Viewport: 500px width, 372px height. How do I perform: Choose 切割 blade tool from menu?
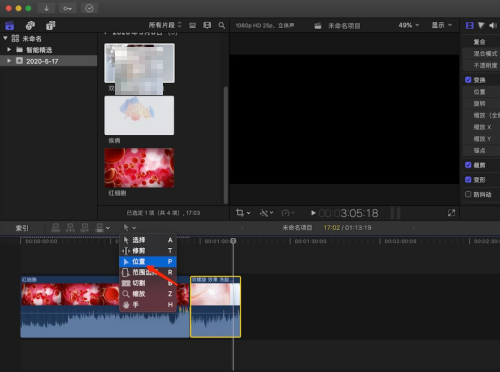coord(148,283)
